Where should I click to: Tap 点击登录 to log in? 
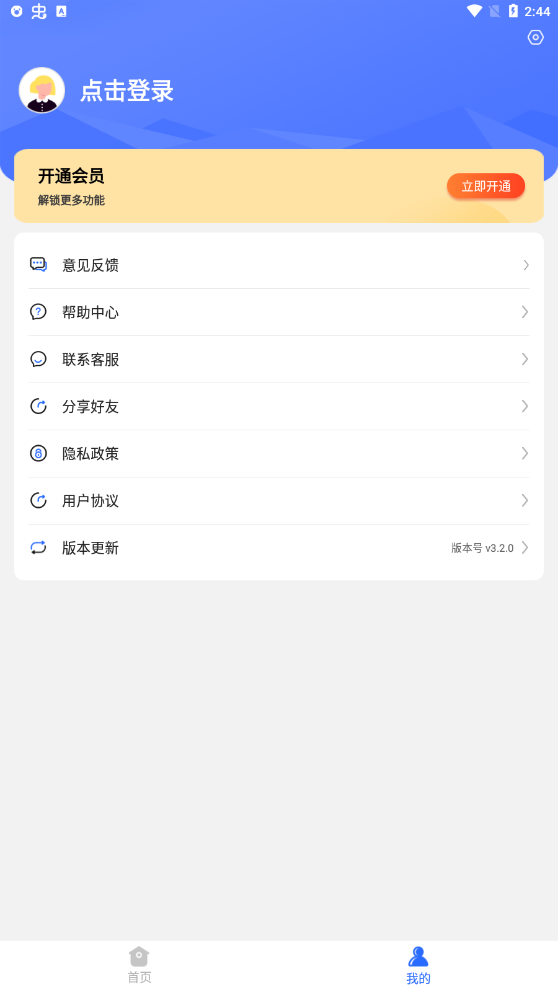click(127, 91)
